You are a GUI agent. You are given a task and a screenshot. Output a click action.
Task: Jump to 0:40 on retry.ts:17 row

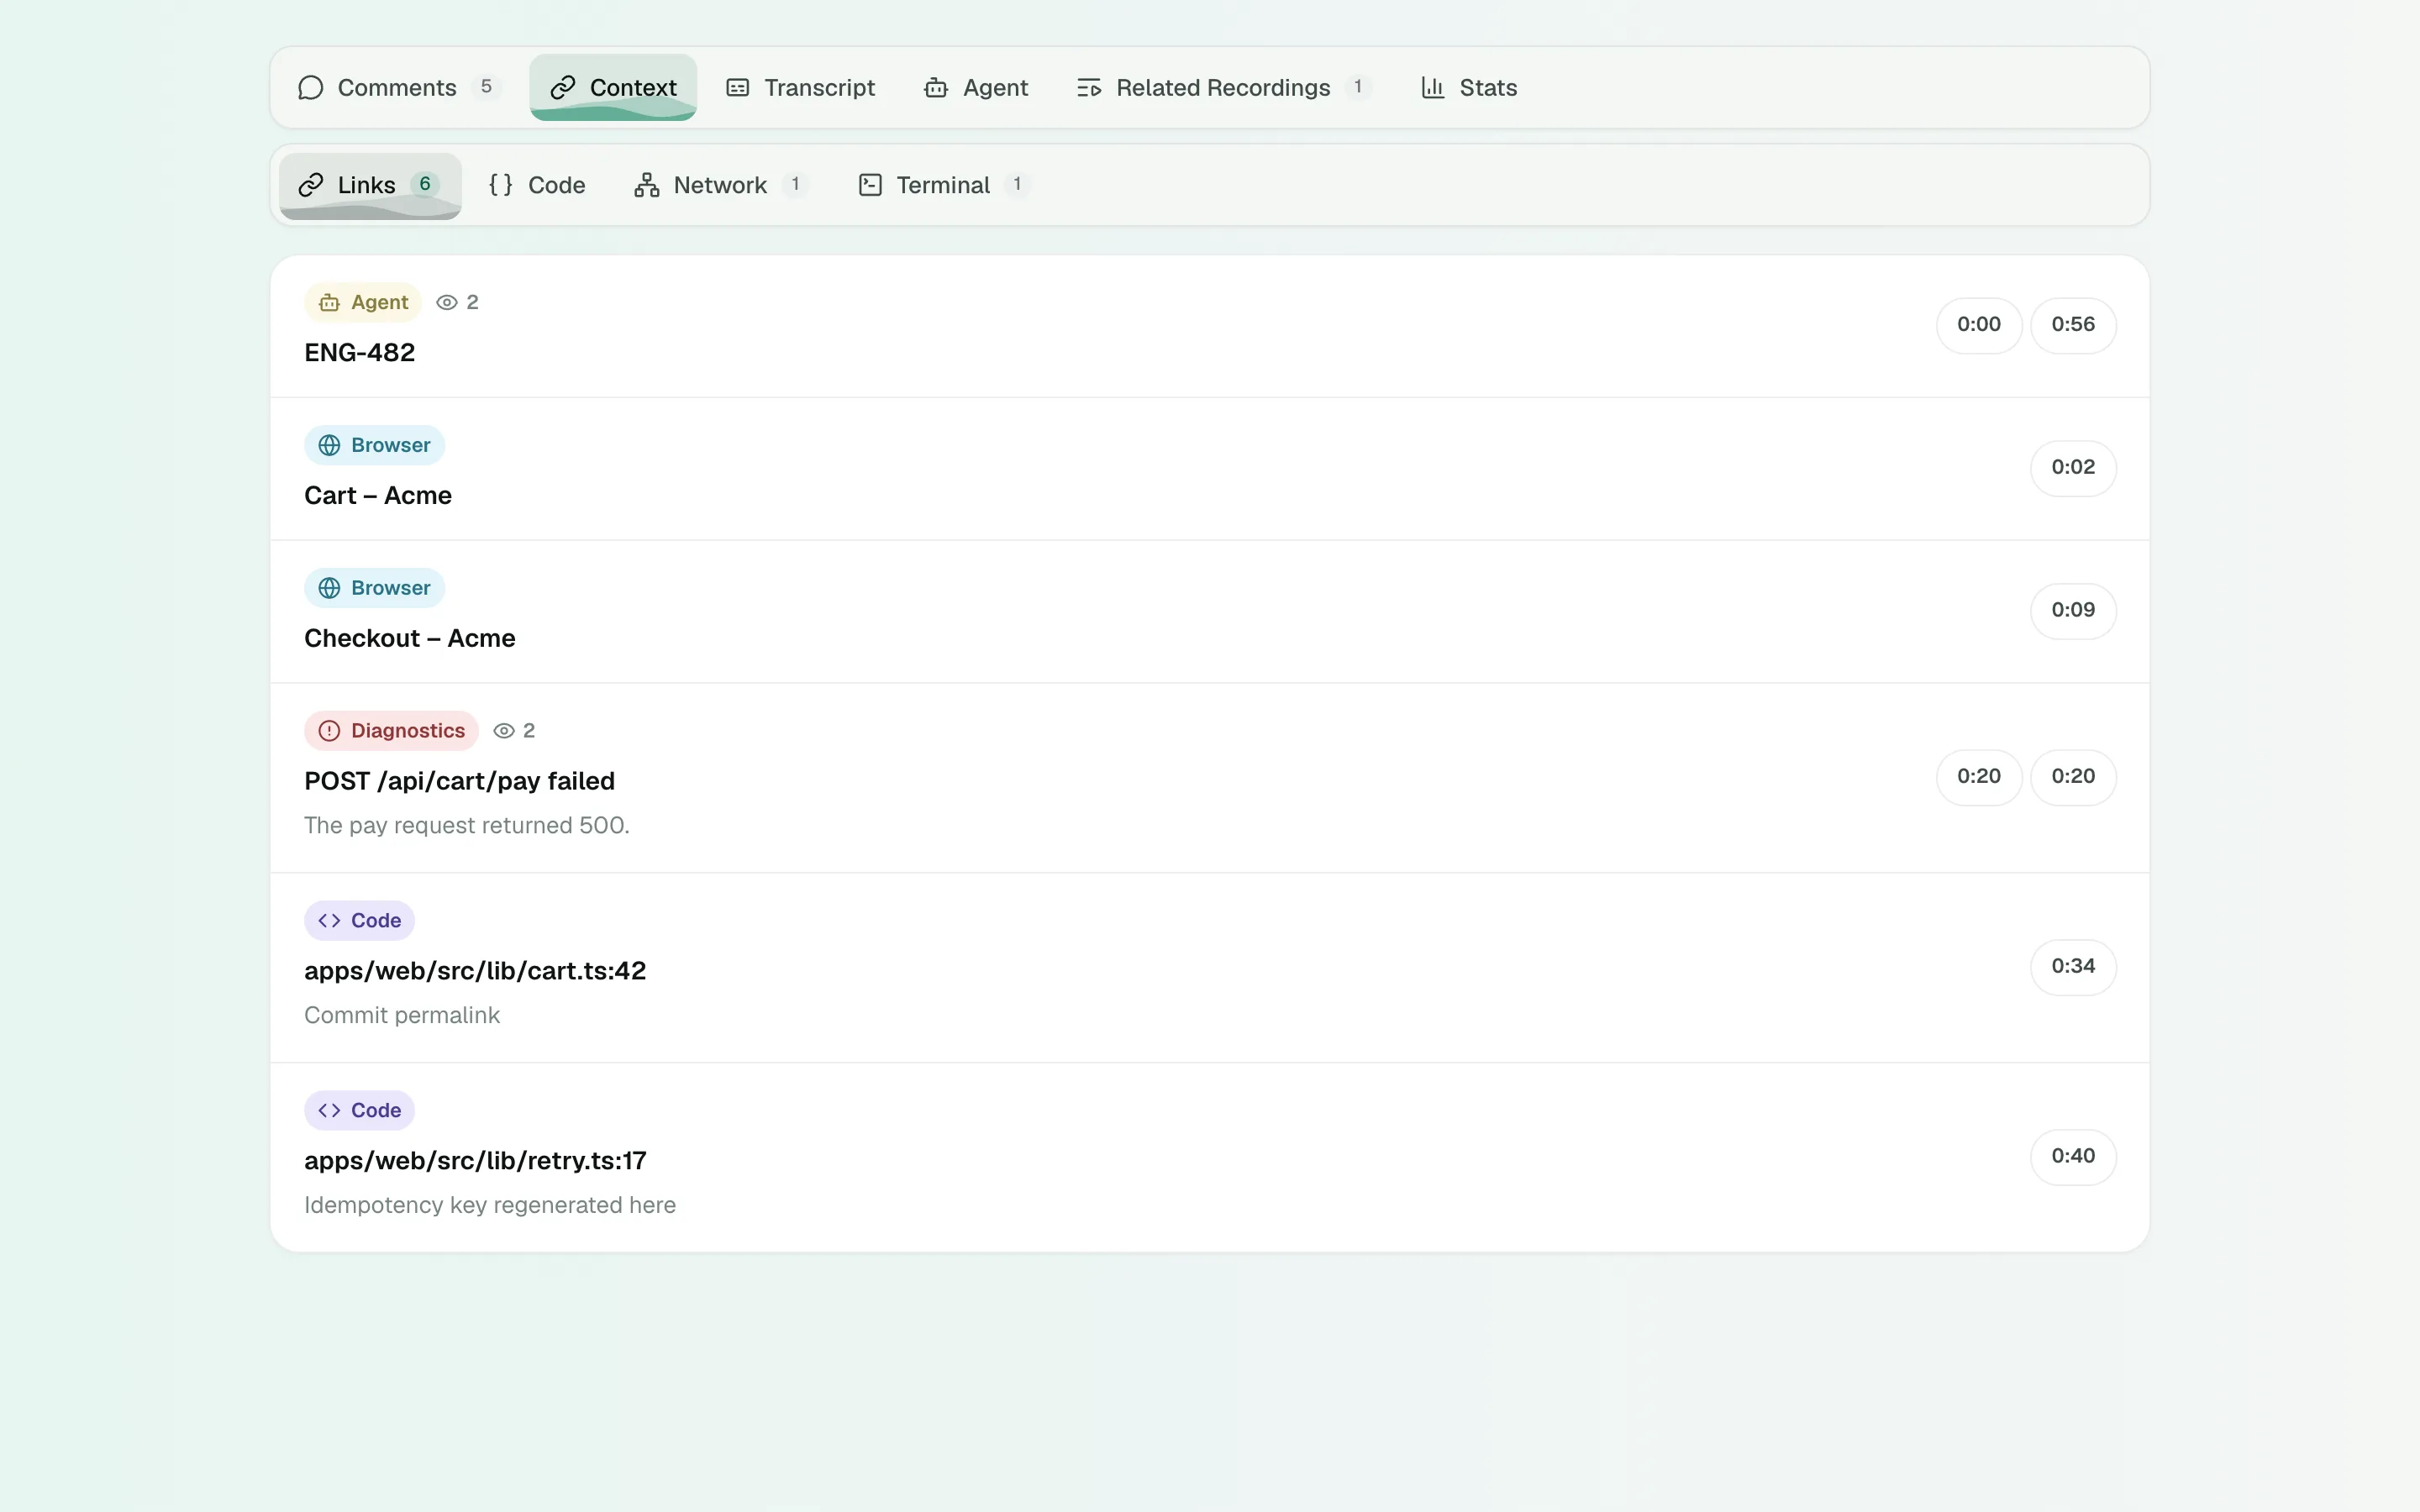point(2073,1157)
